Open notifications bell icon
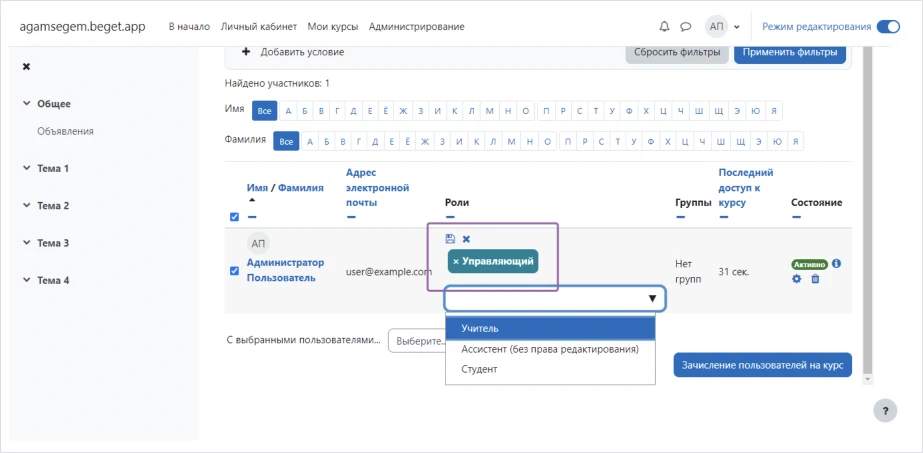Viewport: 923px width, 453px height. (x=665, y=27)
